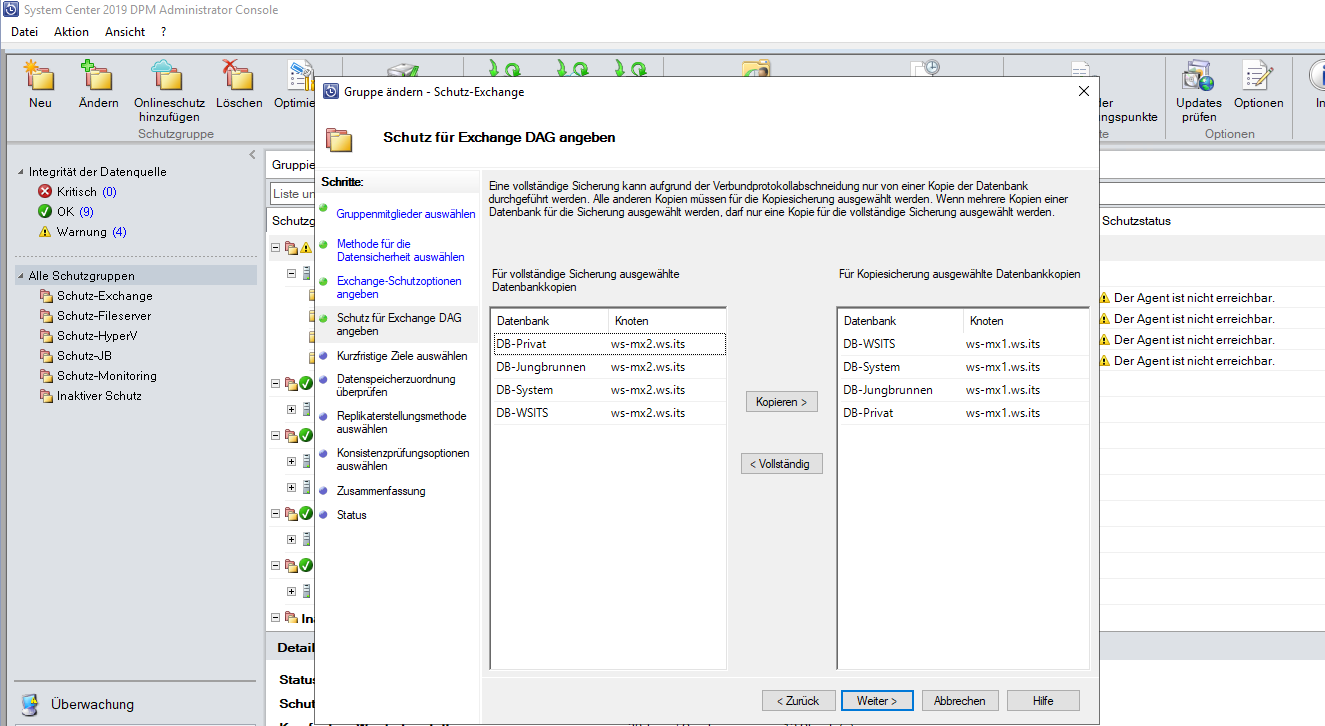Sort full backup list by Datenbank column
Image resolution: width=1325 pixels, height=726 pixels.
(x=550, y=321)
